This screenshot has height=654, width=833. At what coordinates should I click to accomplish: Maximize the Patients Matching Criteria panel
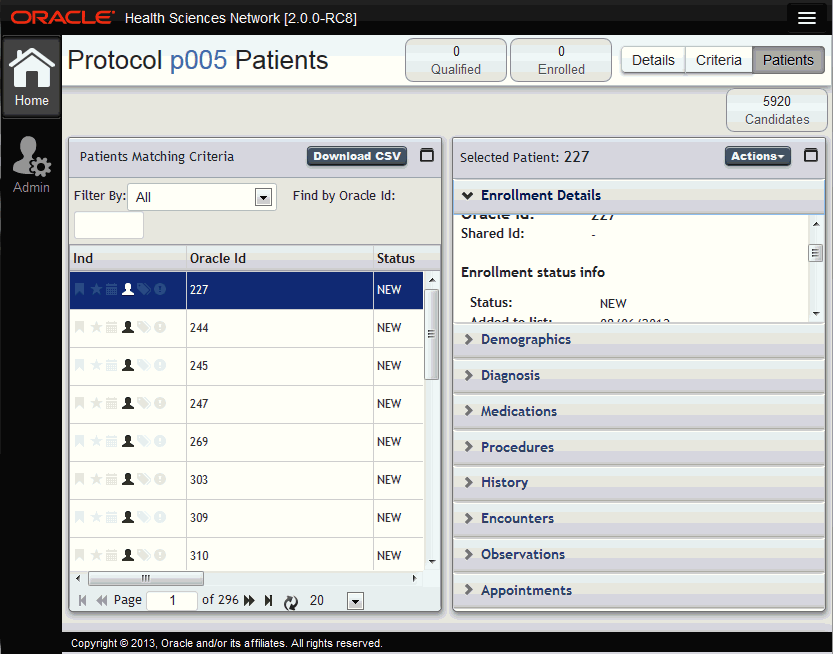(427, 156)
